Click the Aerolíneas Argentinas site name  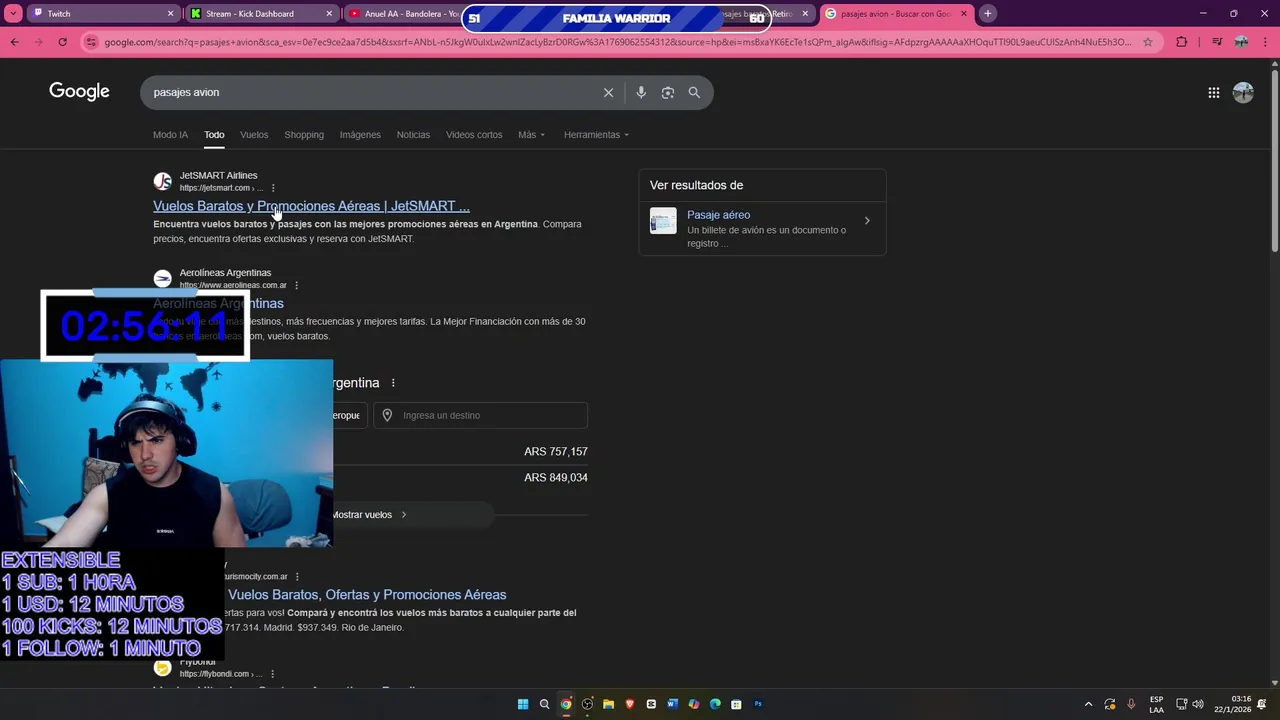[x=225, y=272]
